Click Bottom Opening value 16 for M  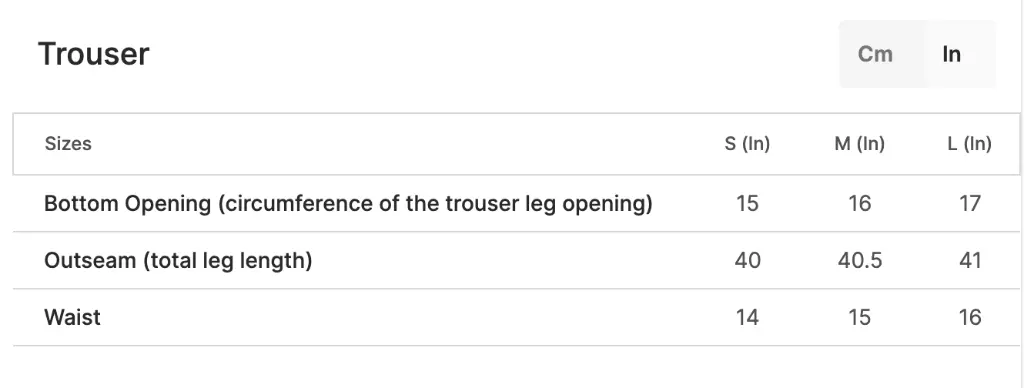pyautogui.click(x=859, y=204)
